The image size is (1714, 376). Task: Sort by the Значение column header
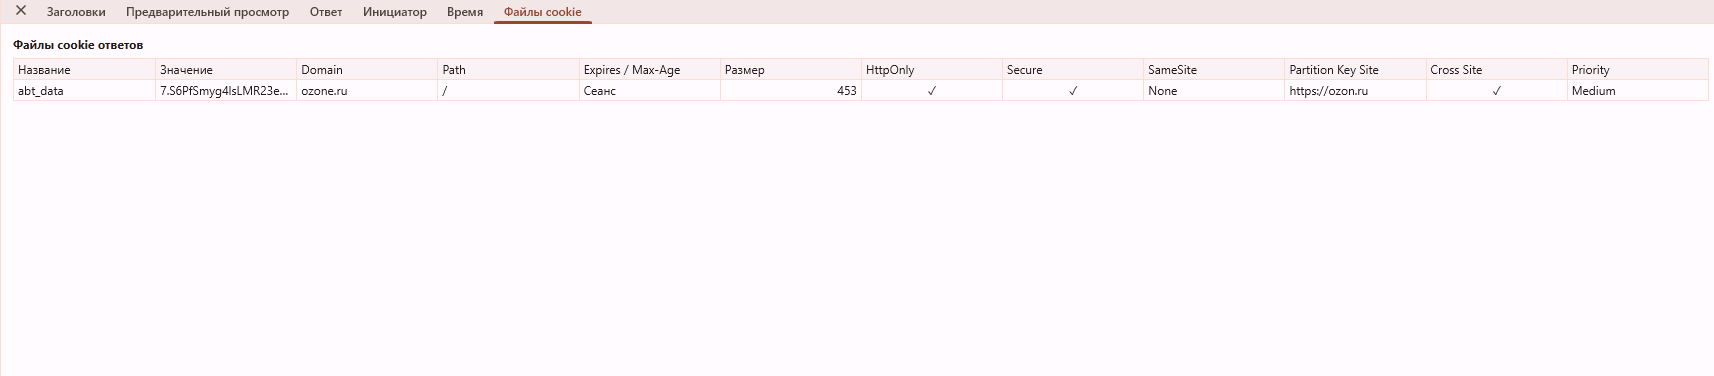pyautogui.click(x=226, y=70)
